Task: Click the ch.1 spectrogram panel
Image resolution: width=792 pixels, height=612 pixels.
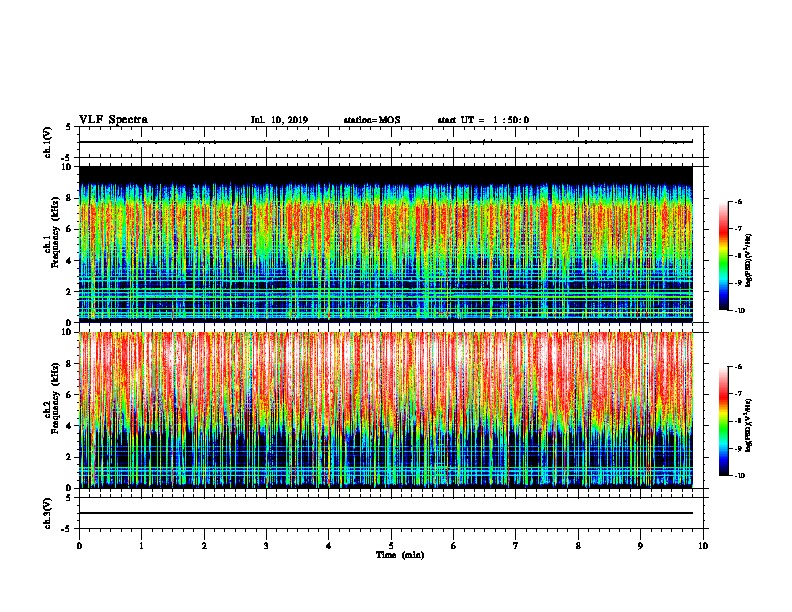Action: 386,244
